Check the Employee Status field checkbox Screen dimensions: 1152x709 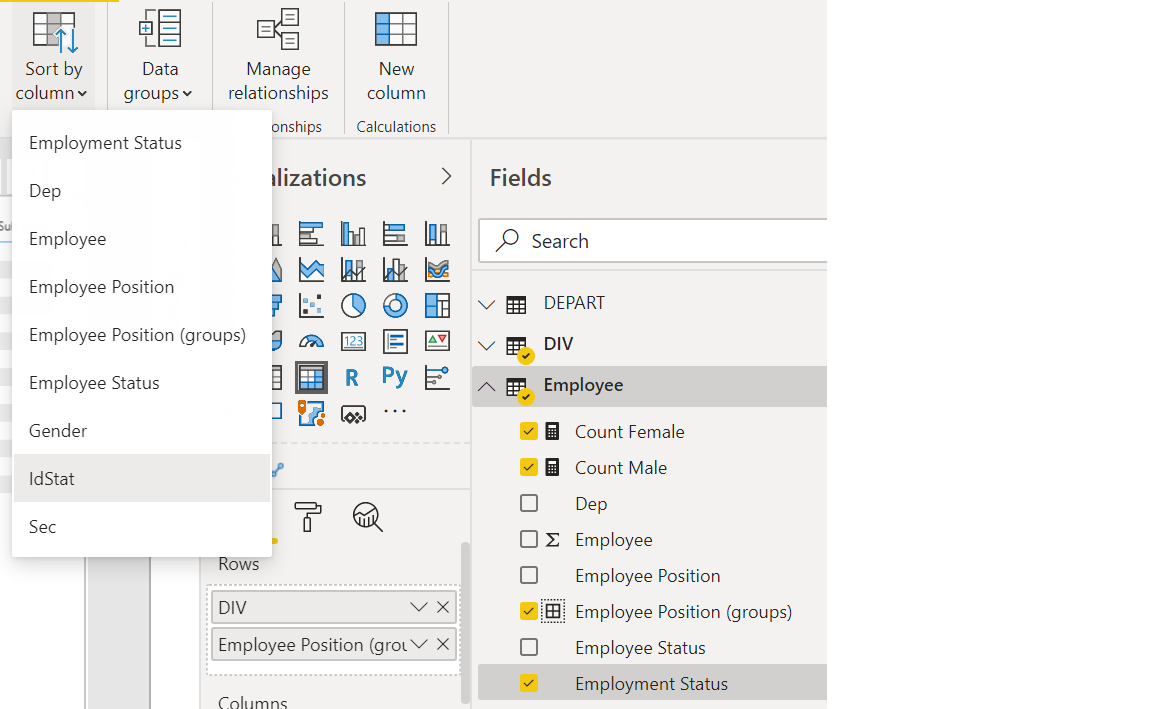[528, 647]
